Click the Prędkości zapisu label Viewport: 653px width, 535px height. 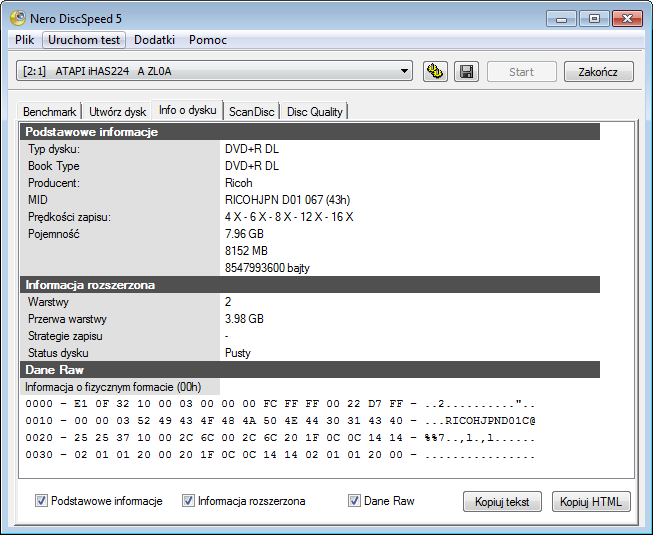[69, 217]
